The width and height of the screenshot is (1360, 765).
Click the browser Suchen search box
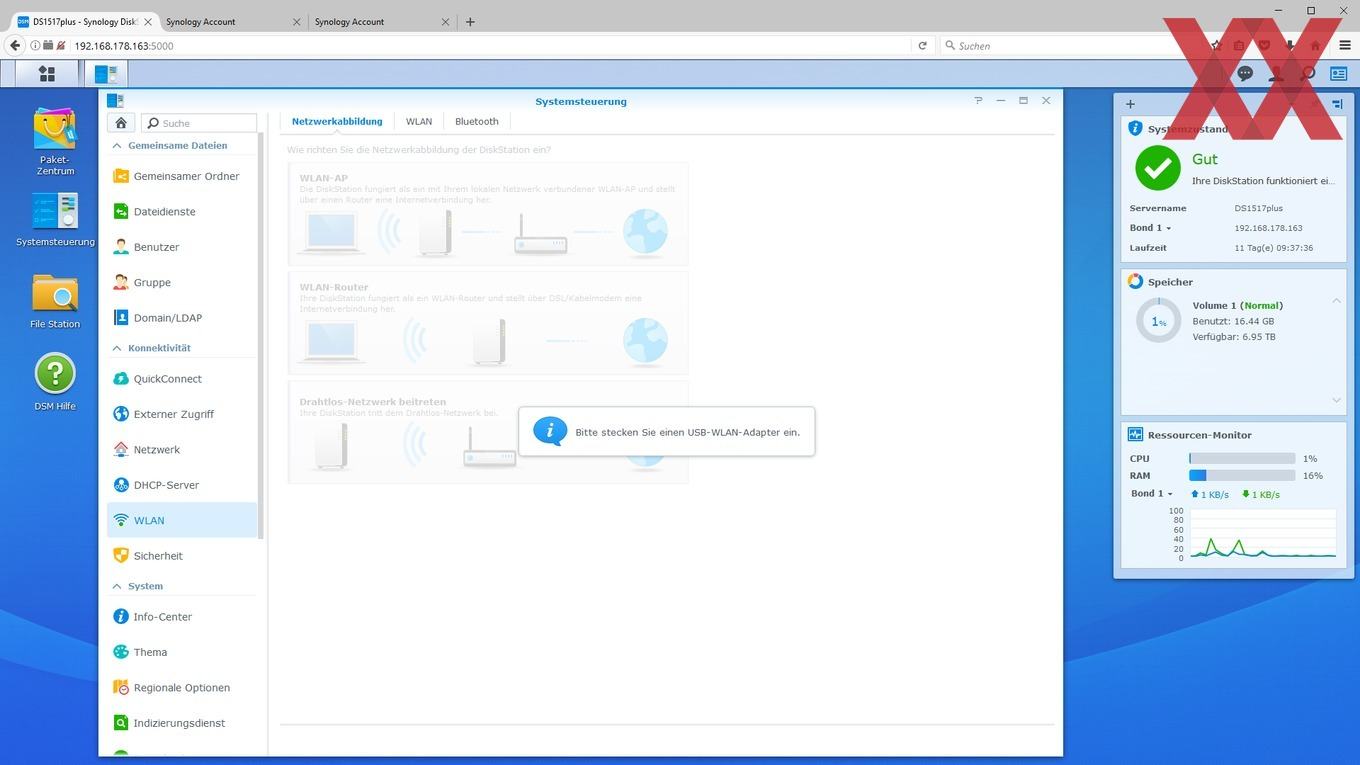1070,45
